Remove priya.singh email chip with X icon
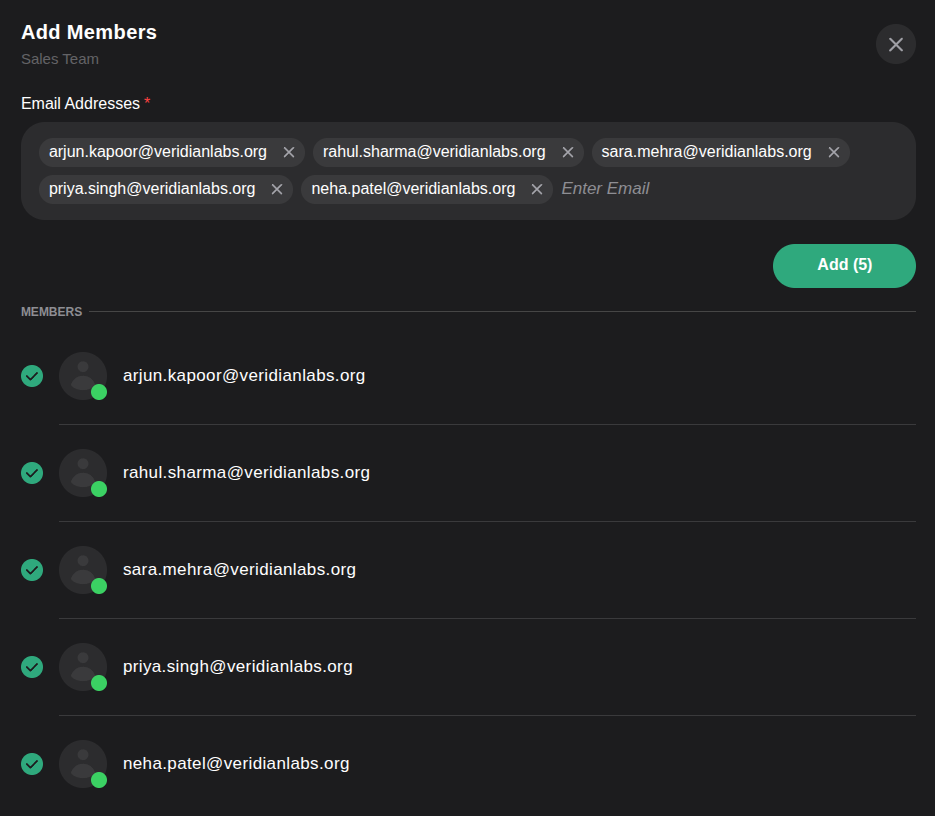This screenshot has height=816, width=935. point(277,189)
